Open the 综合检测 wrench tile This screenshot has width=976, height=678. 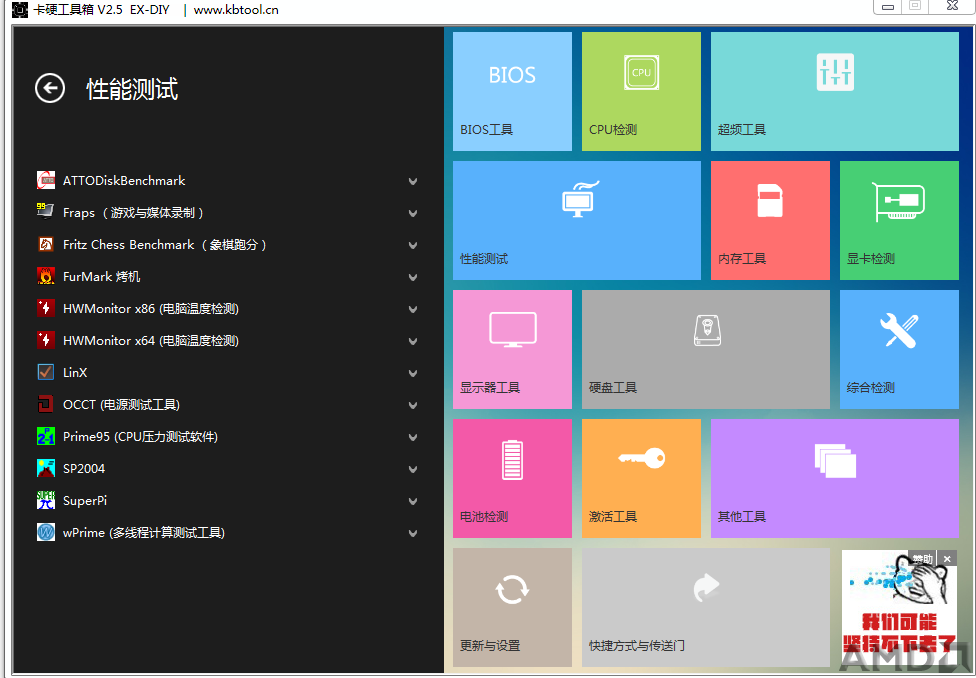899,349
